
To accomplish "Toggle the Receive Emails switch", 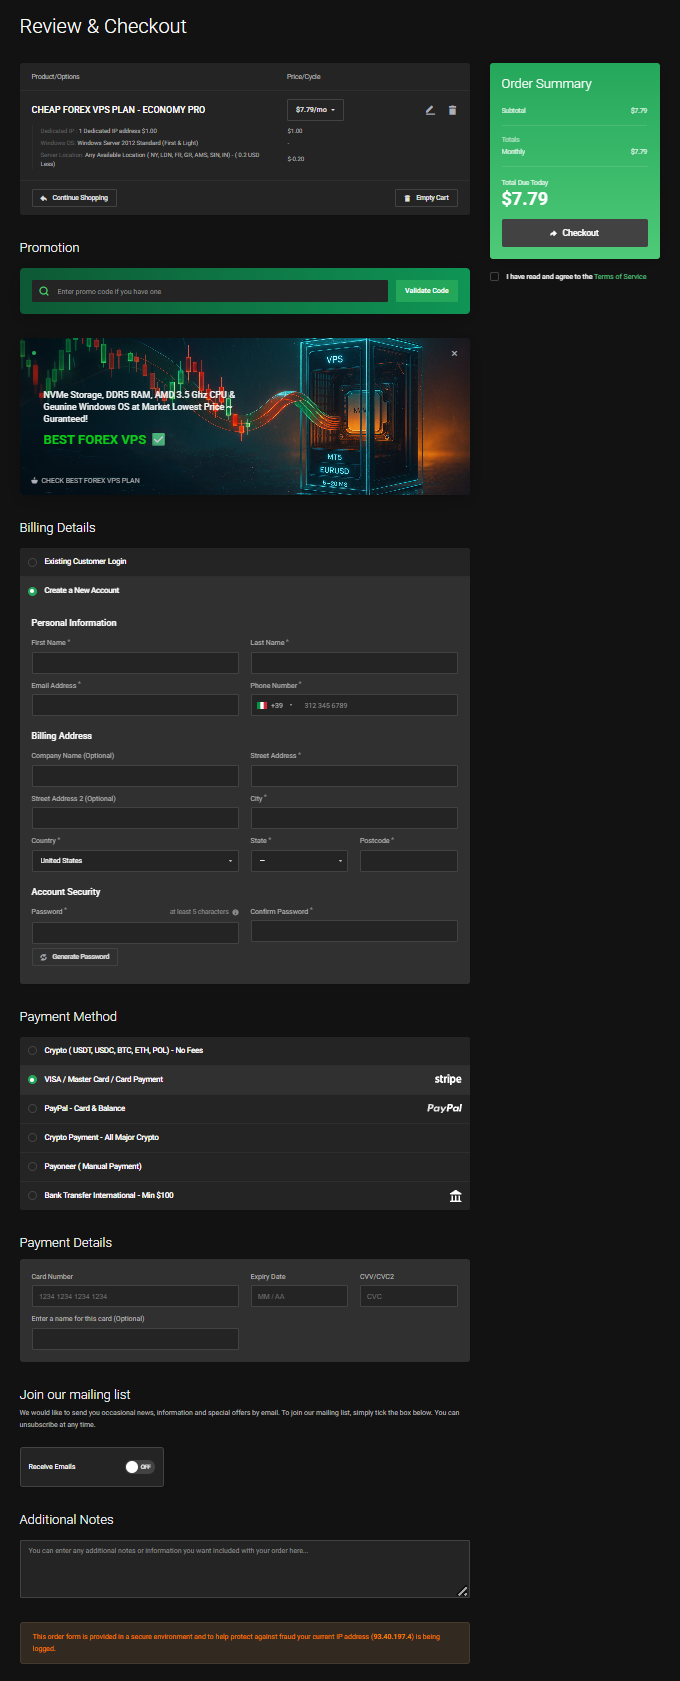I will [138, 1467].
